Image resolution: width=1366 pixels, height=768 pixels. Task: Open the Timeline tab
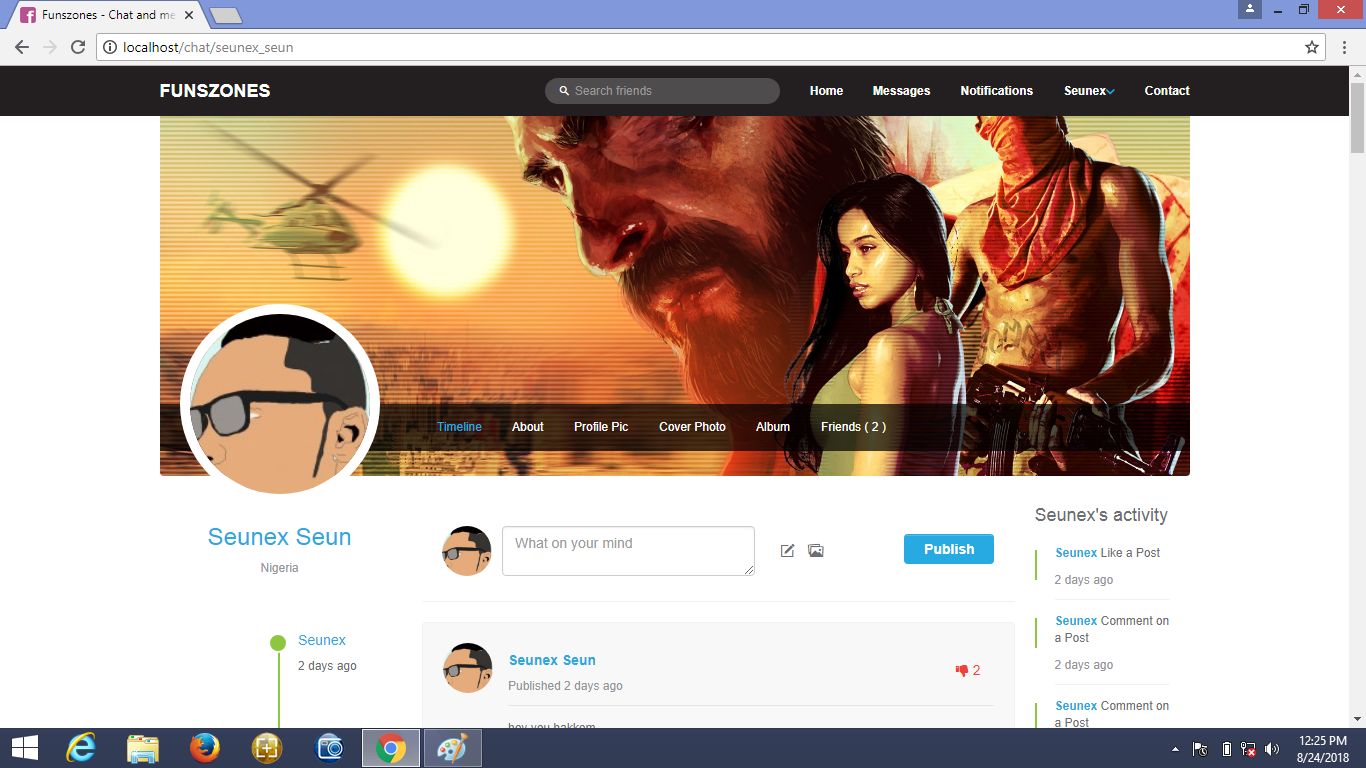coord(459,427)
